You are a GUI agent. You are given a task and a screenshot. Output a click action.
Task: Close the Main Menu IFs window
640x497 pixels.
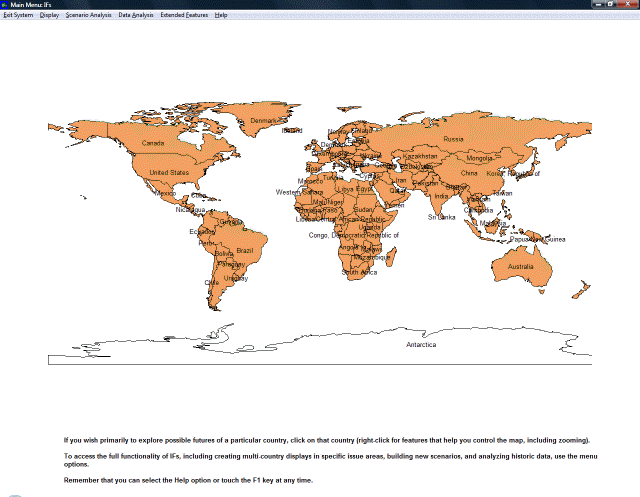(x=627, y=5)
